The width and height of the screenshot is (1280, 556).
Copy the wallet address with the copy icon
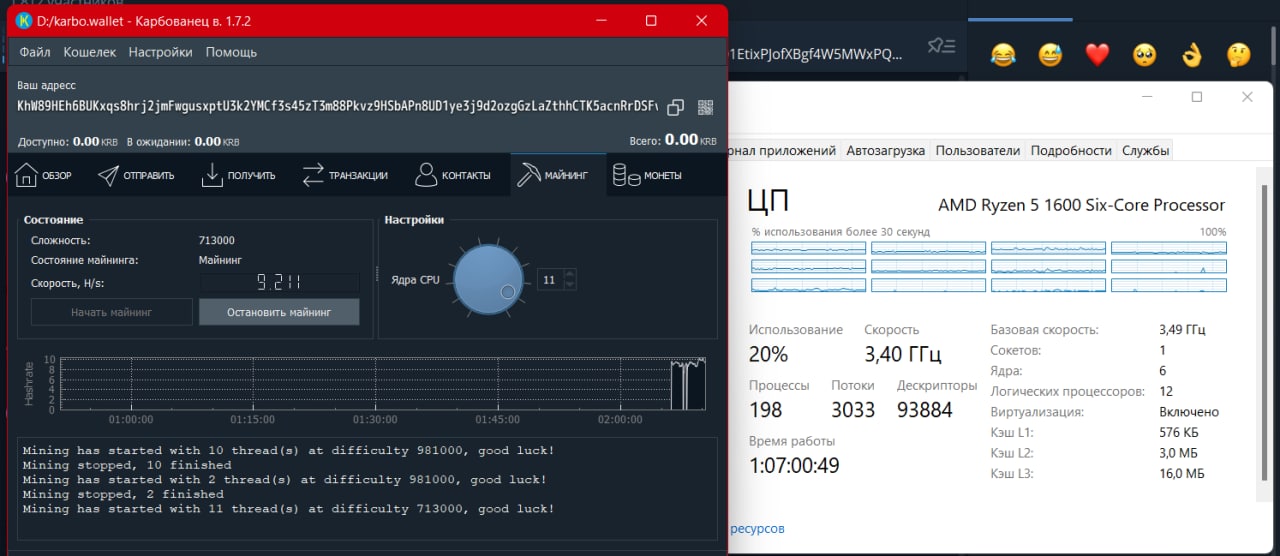click(676, 108)
